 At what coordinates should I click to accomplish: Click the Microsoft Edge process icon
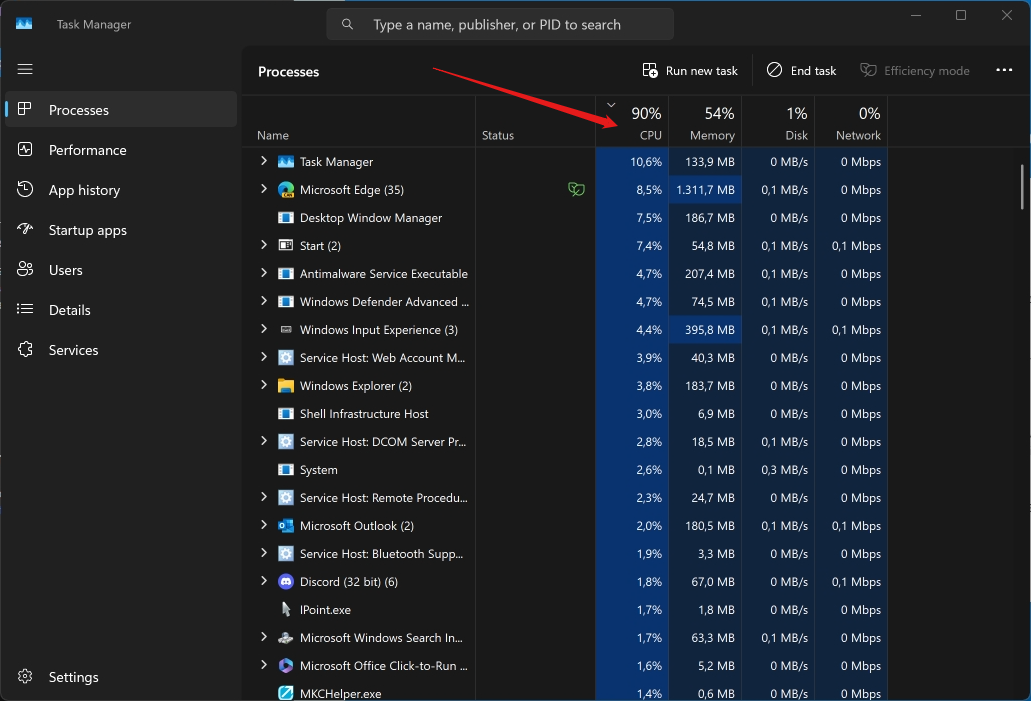tap(286, 190)
